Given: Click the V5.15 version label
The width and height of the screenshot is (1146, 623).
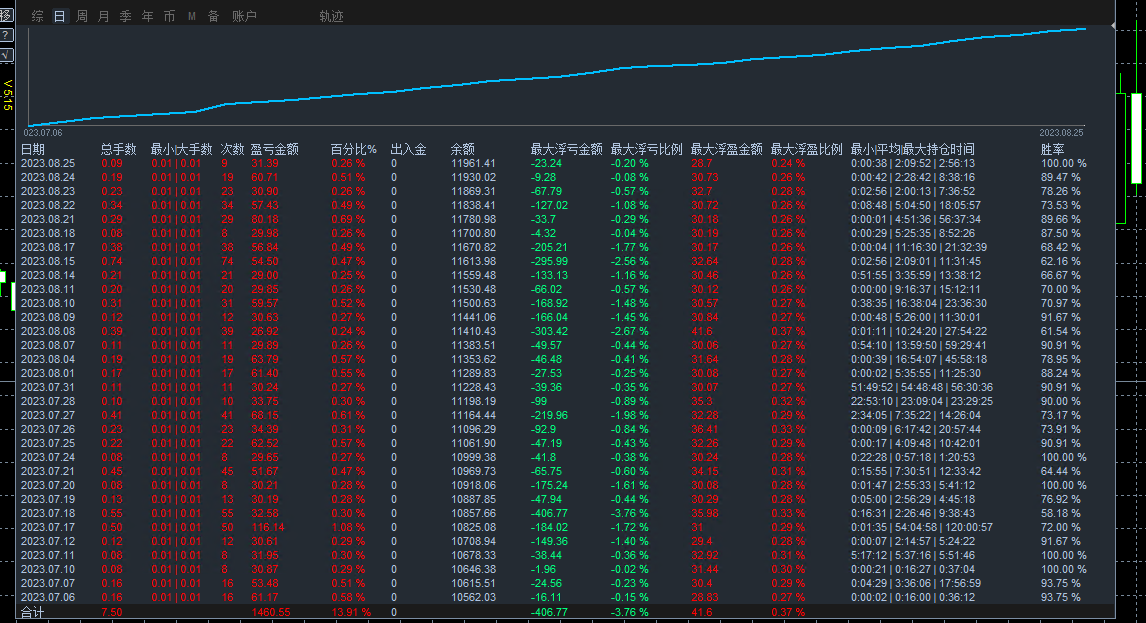Looking at the screenshot, I should pyautogui.click(x=7, y=95).
